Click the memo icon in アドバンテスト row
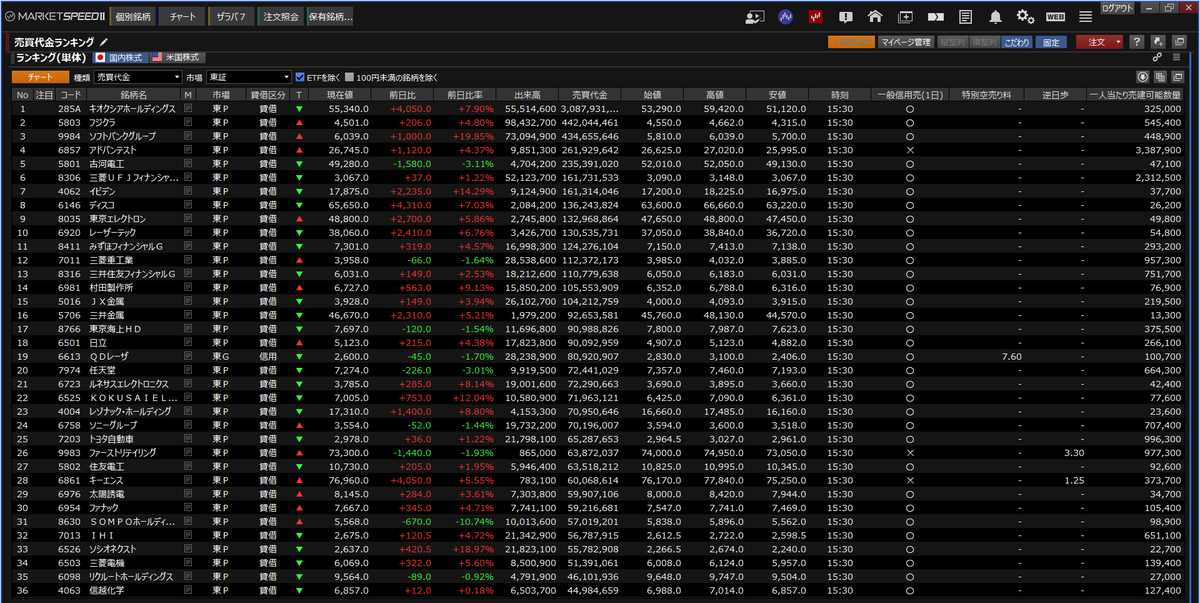The image size is (1200, 603). [188, 149]
